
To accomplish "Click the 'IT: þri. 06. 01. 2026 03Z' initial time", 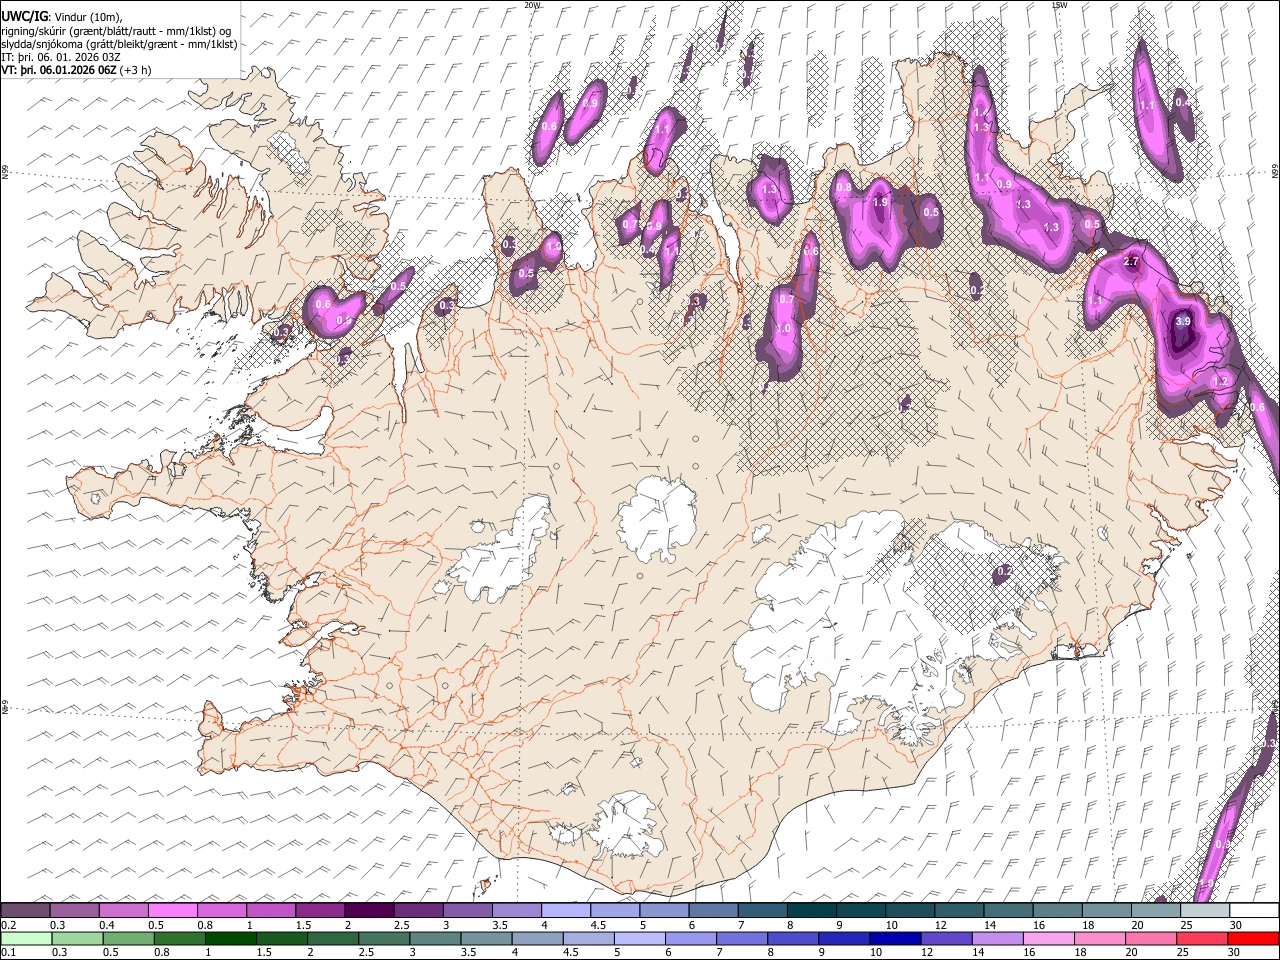I will [61, 57].
